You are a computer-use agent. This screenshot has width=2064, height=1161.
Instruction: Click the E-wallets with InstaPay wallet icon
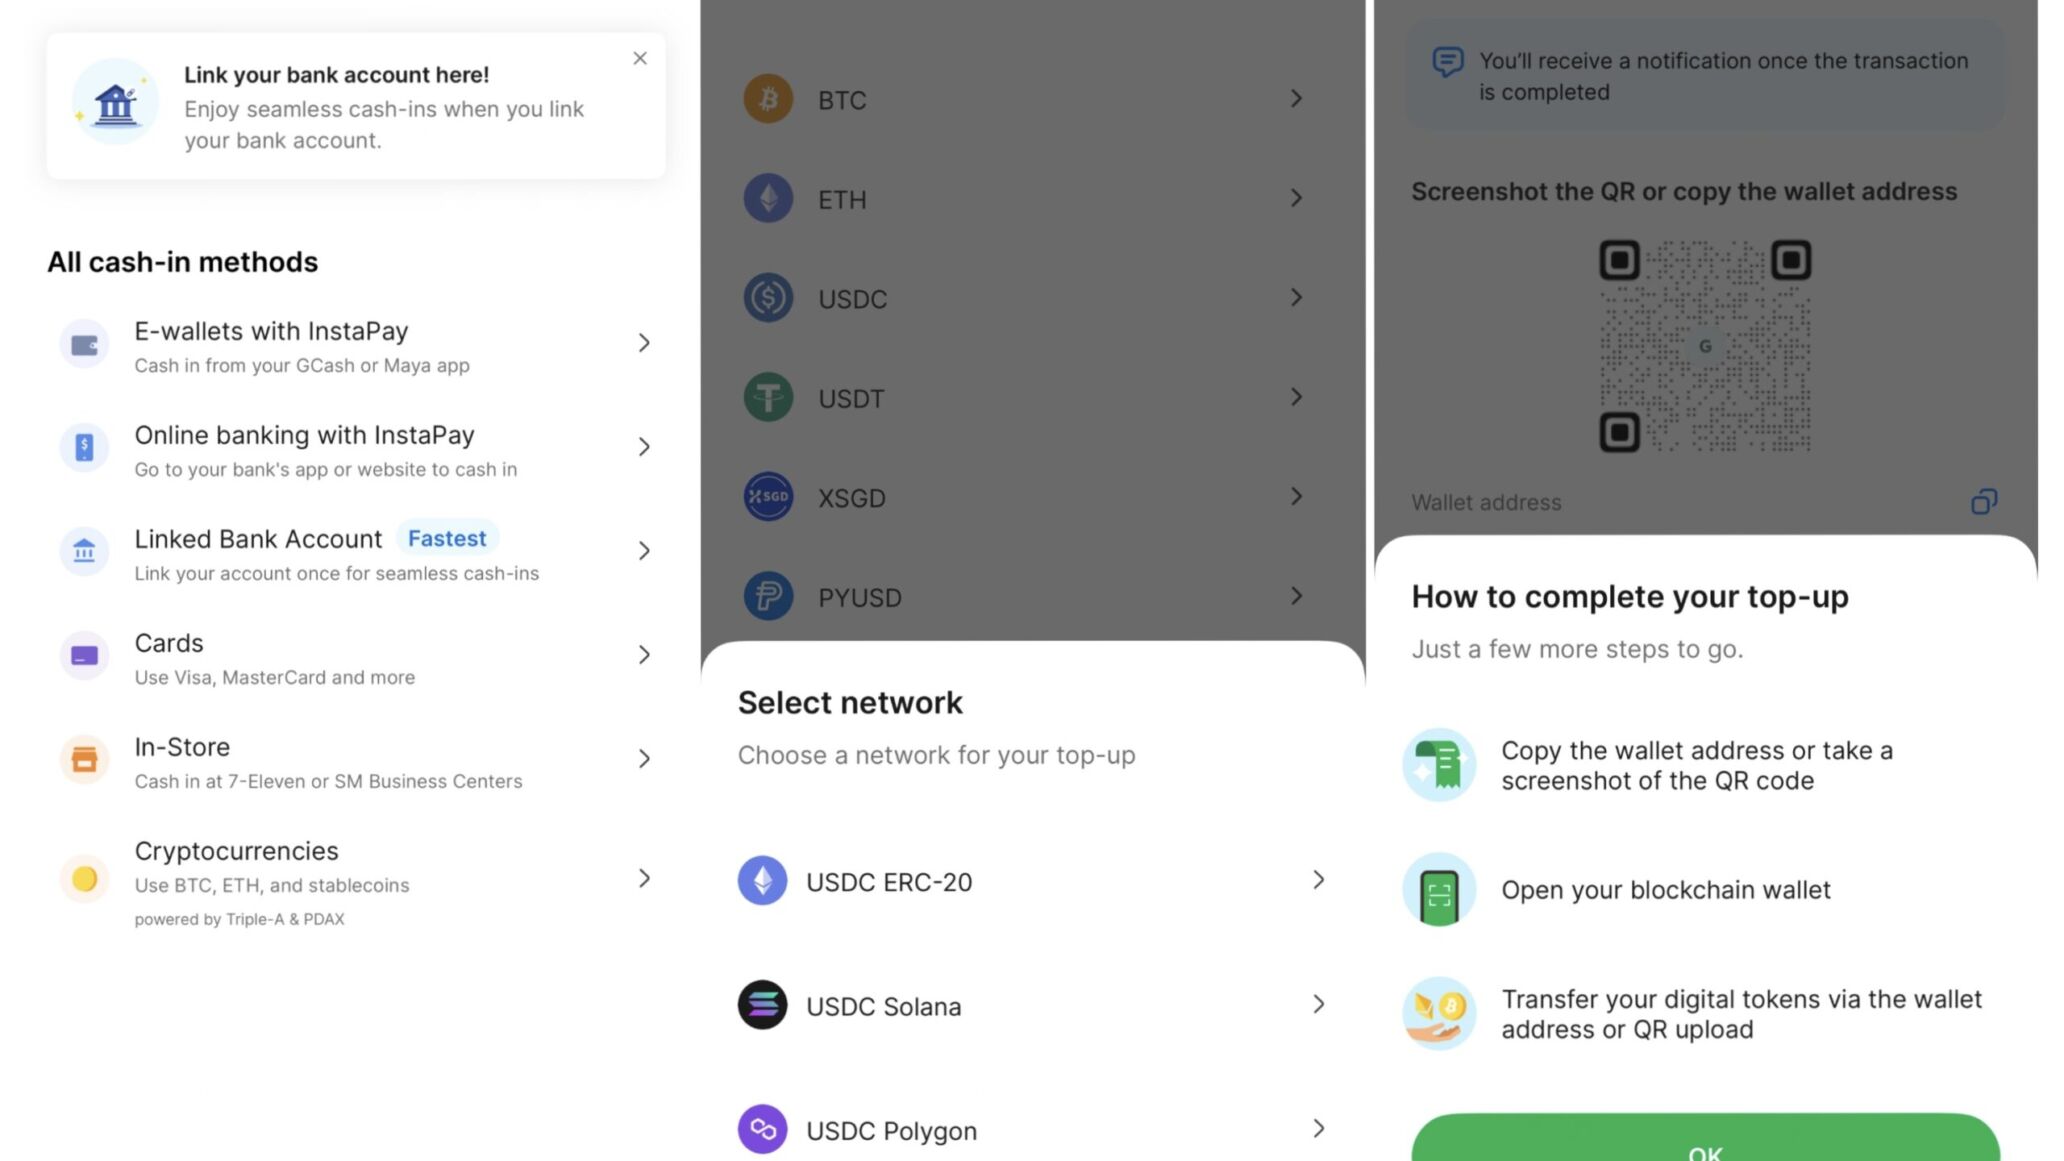(x=84, y=343)
